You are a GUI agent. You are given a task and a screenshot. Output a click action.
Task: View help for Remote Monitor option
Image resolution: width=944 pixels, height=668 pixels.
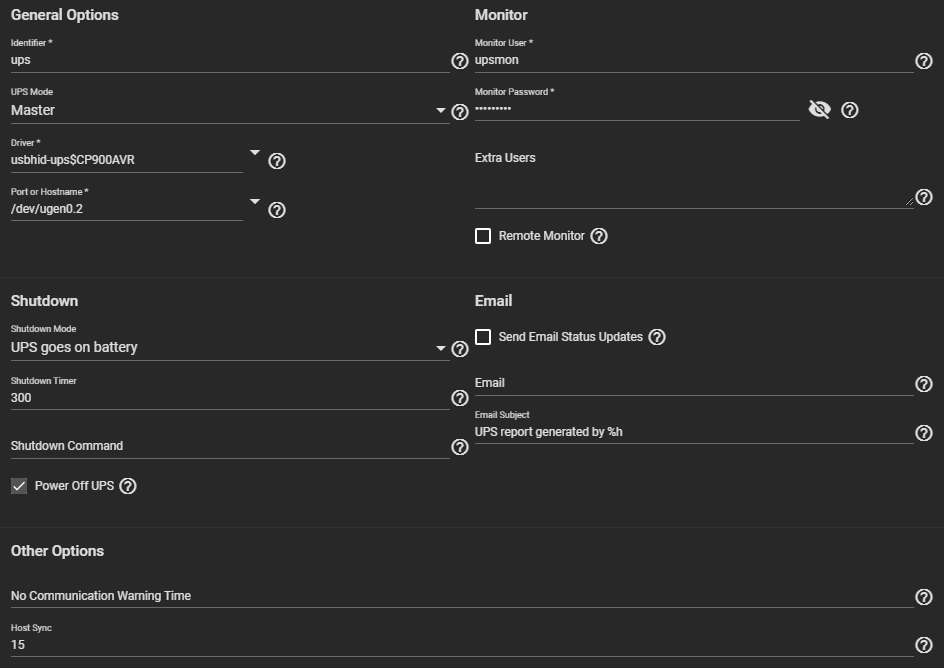599,236
